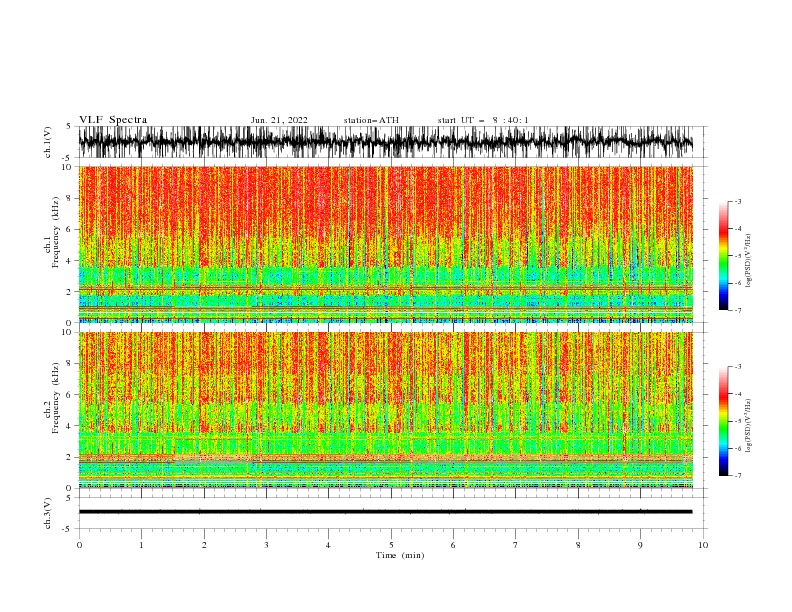Click the ch.3 waveform trace
This screenshot has width=792, height=612.
385,512
